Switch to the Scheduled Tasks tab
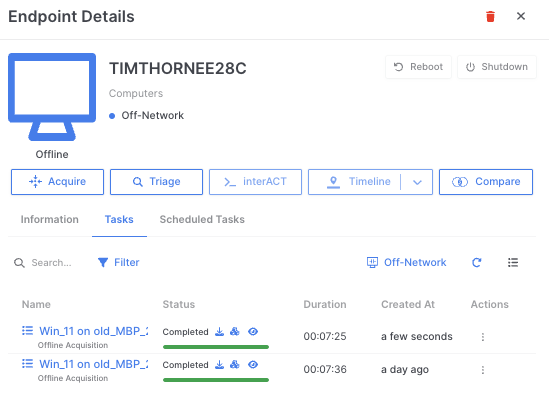Screen dimensions: 549x419 [x=202, y=219]
